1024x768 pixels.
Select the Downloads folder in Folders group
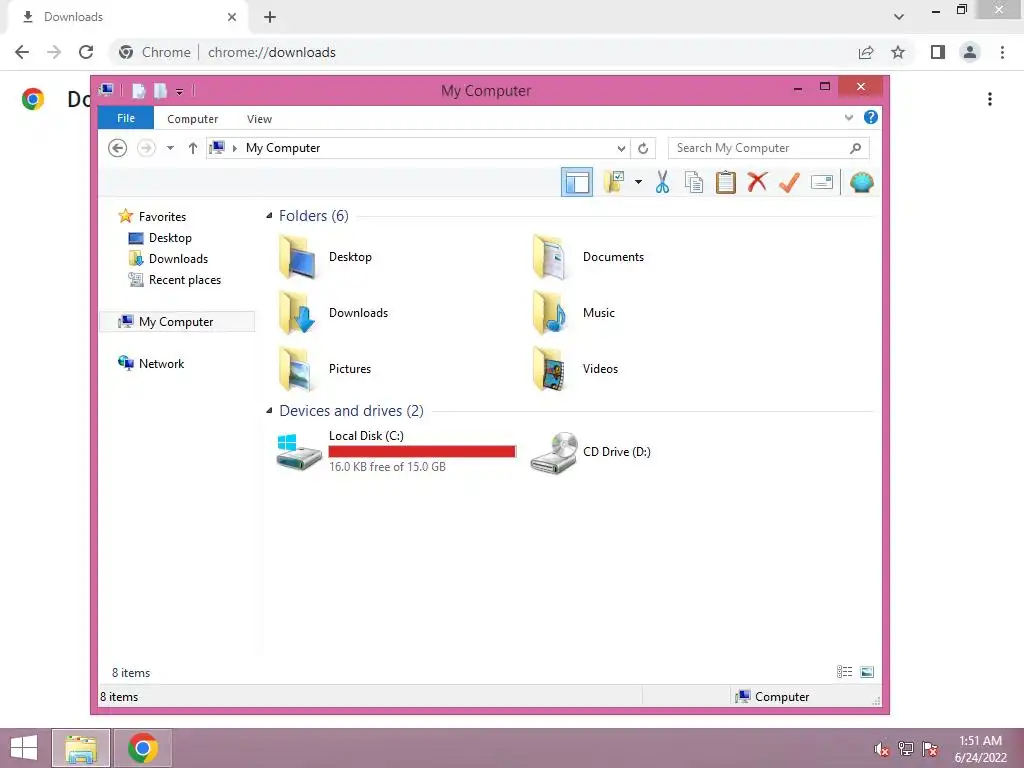(x=297, y=313)
